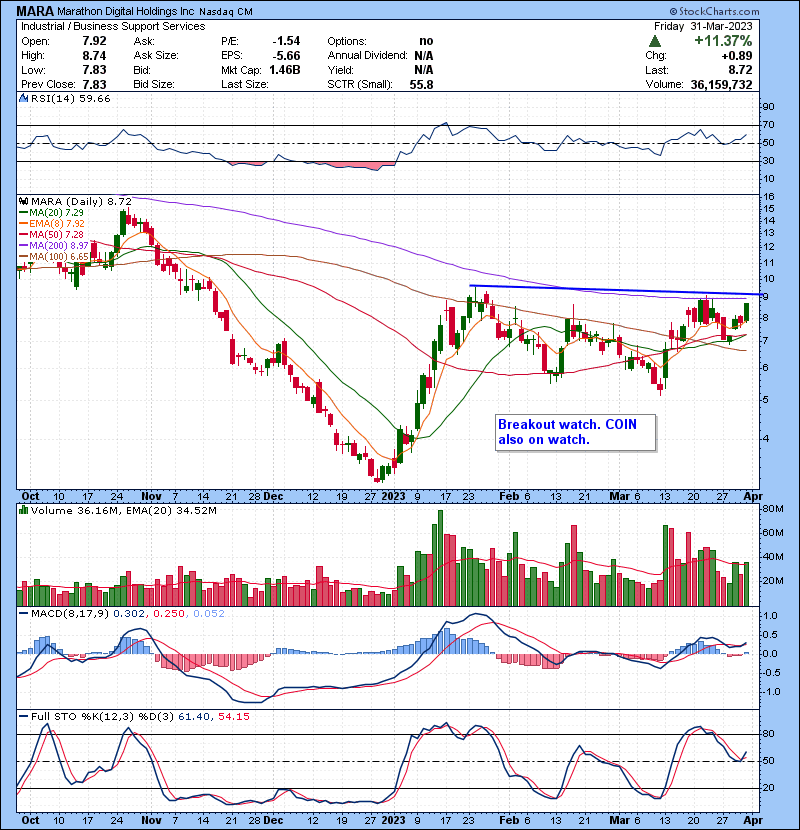Screen dimensions: 800x830
Task: Click the StockCharts.com copyright label
Action: pos(714,11)
